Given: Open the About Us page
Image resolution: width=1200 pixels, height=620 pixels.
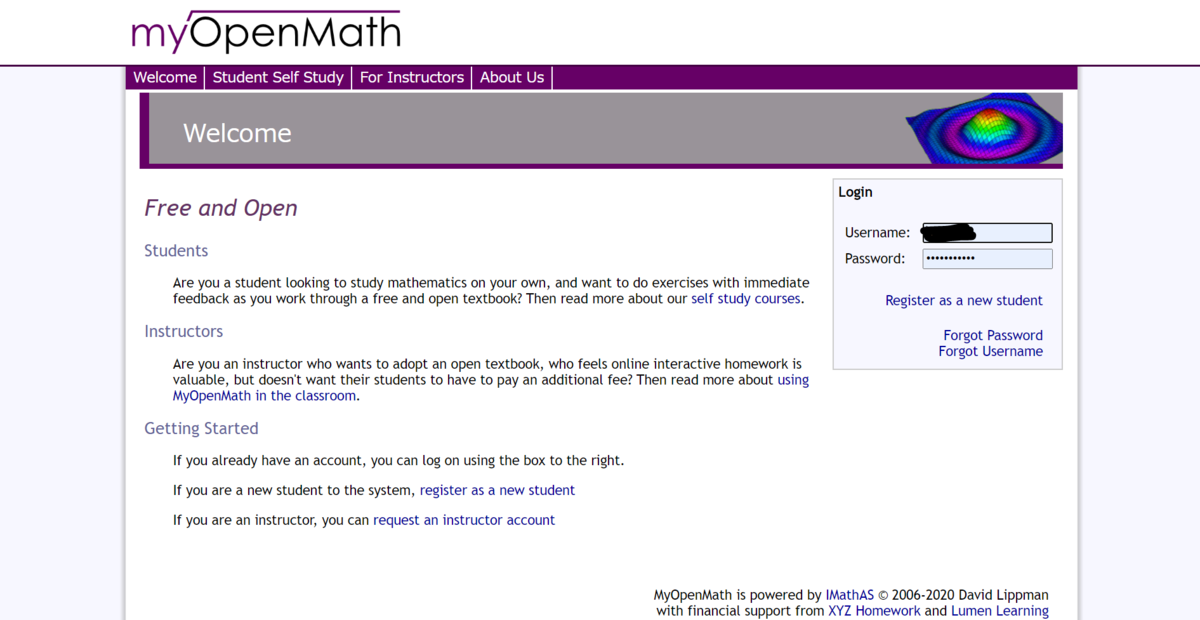Looking at the screenshot, I should coord(511,77).
